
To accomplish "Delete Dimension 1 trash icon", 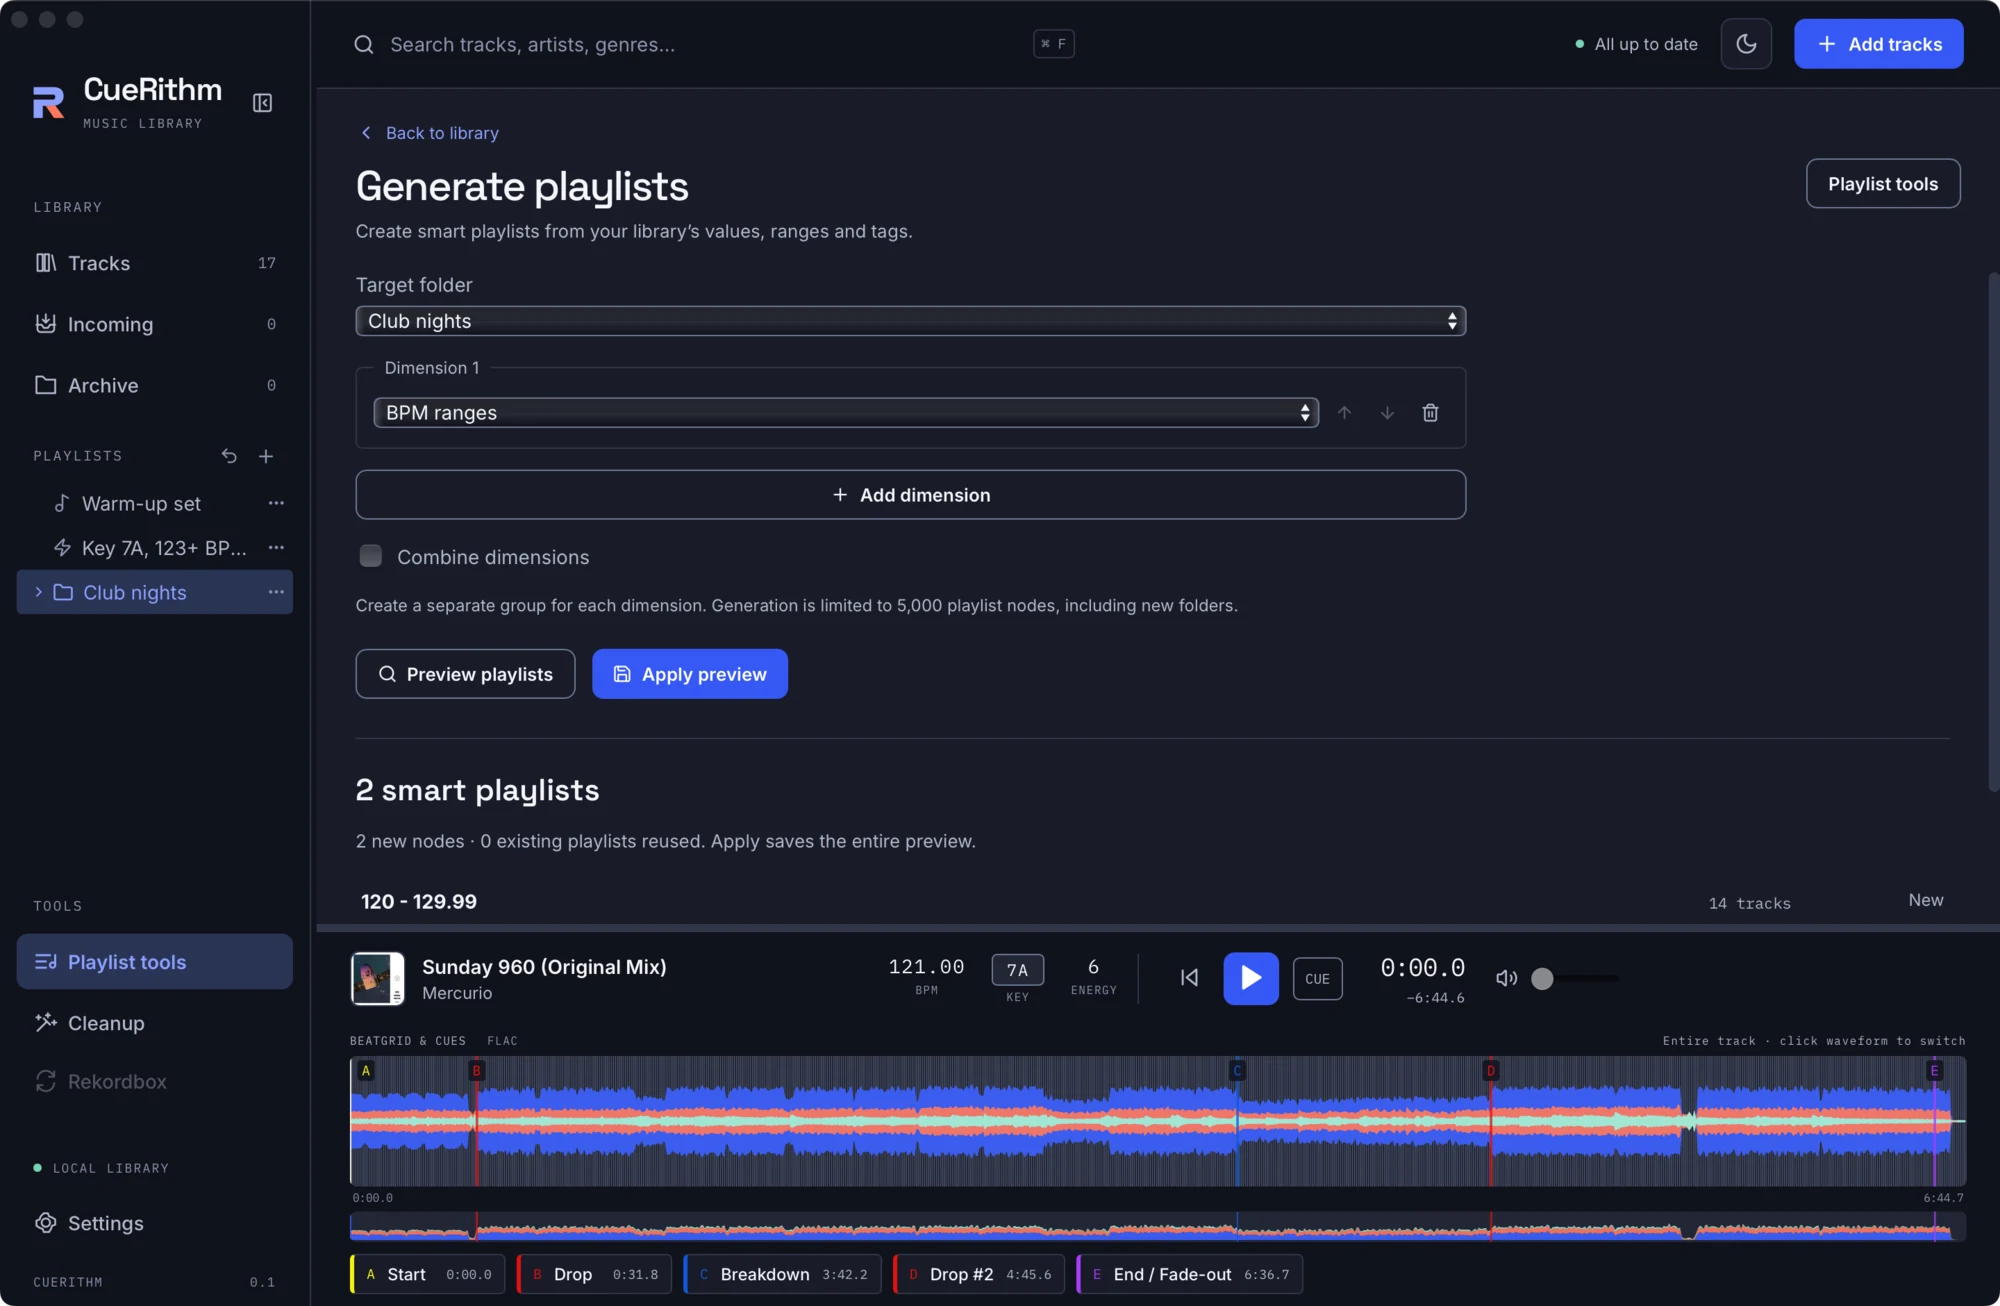I will pyautogui.click(x=1430, y=413).
